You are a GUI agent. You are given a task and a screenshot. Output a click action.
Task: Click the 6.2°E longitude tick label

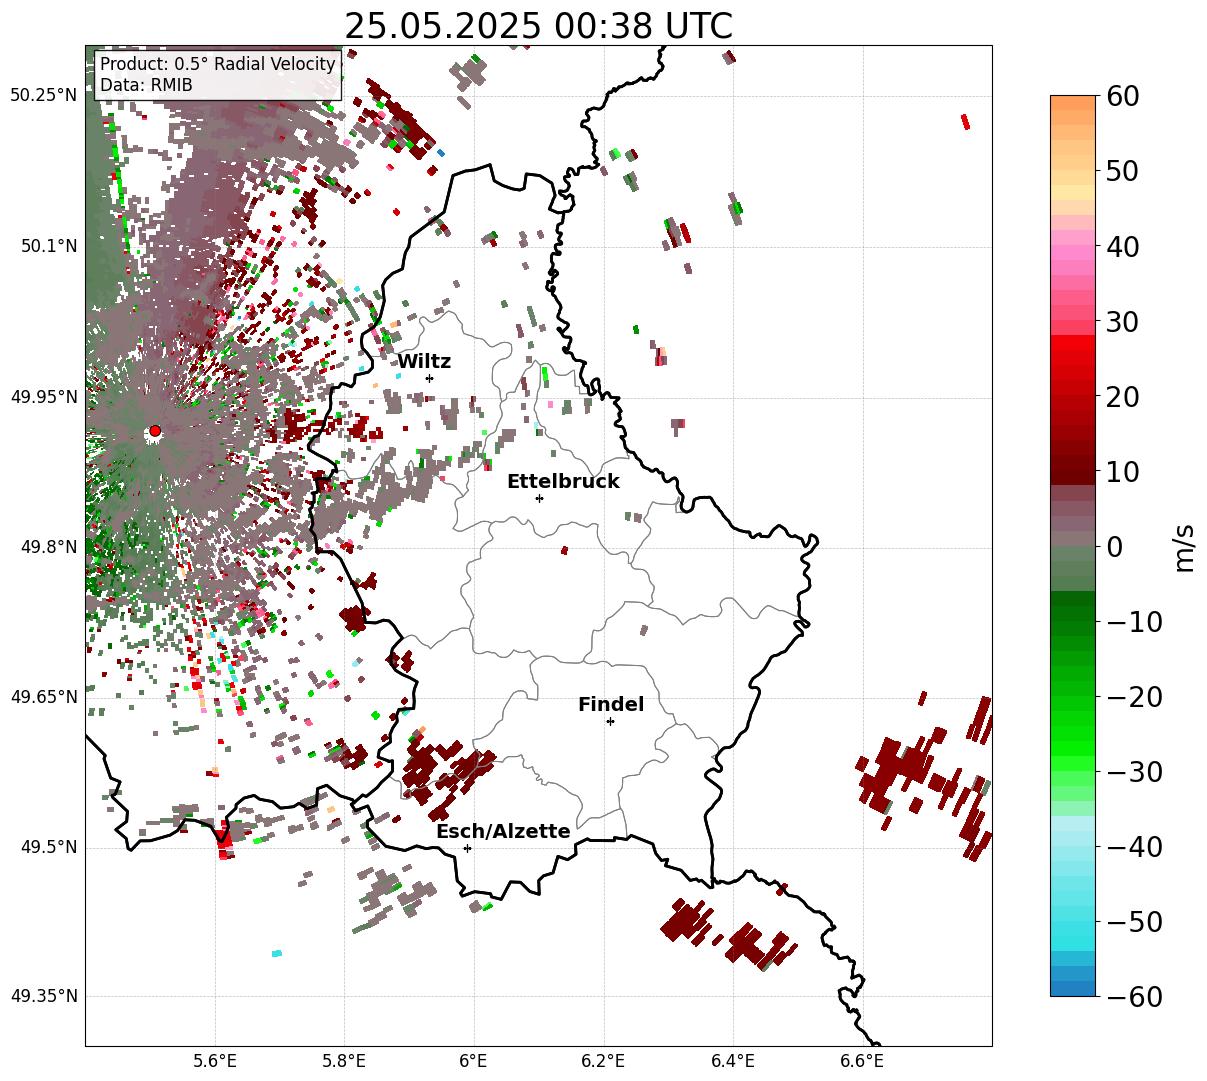[x=603, y=1061]
